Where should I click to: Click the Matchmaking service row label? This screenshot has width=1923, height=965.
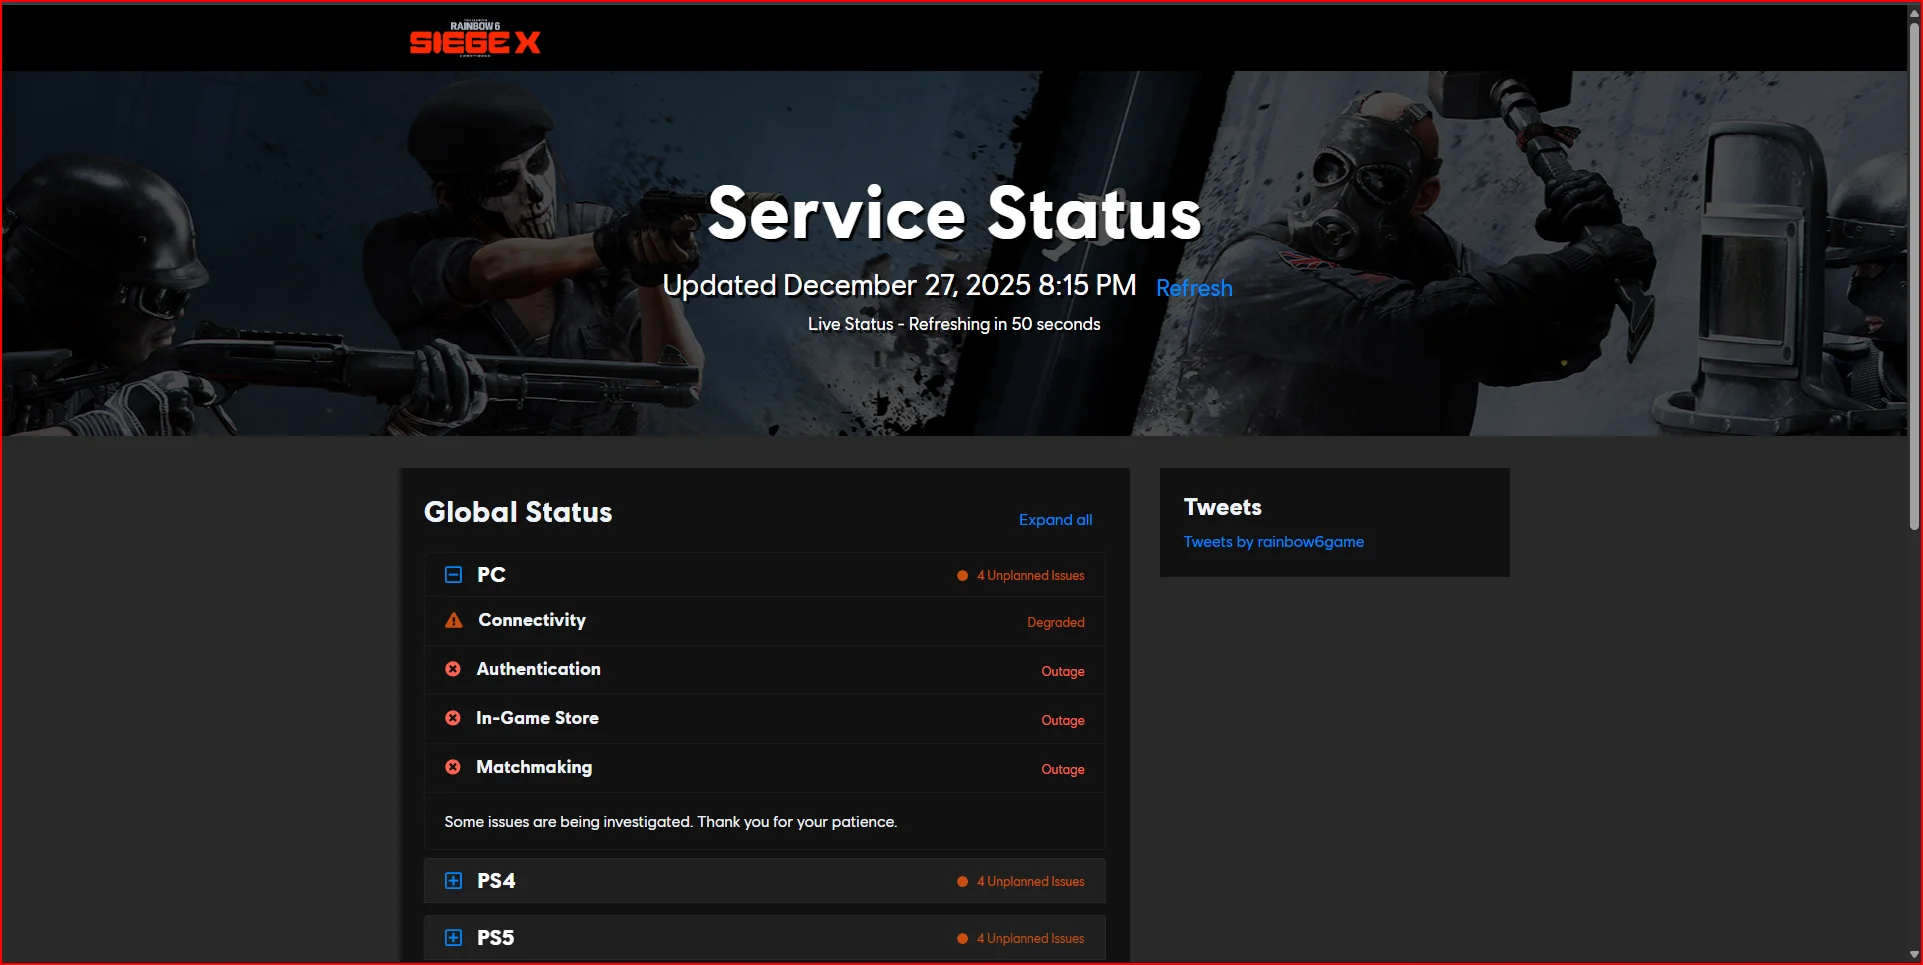click(534, 767)
